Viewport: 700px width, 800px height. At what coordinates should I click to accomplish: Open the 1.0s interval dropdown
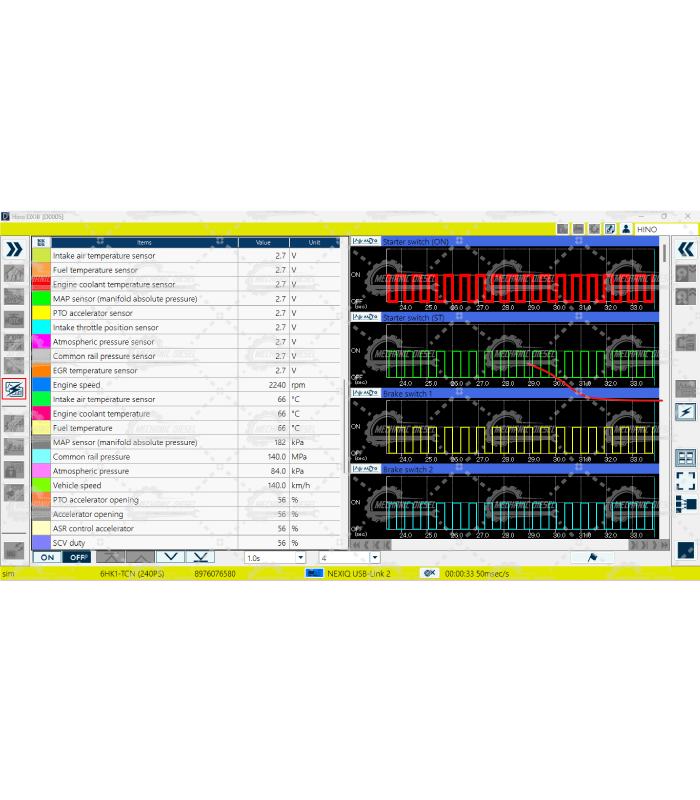[275, 557]
